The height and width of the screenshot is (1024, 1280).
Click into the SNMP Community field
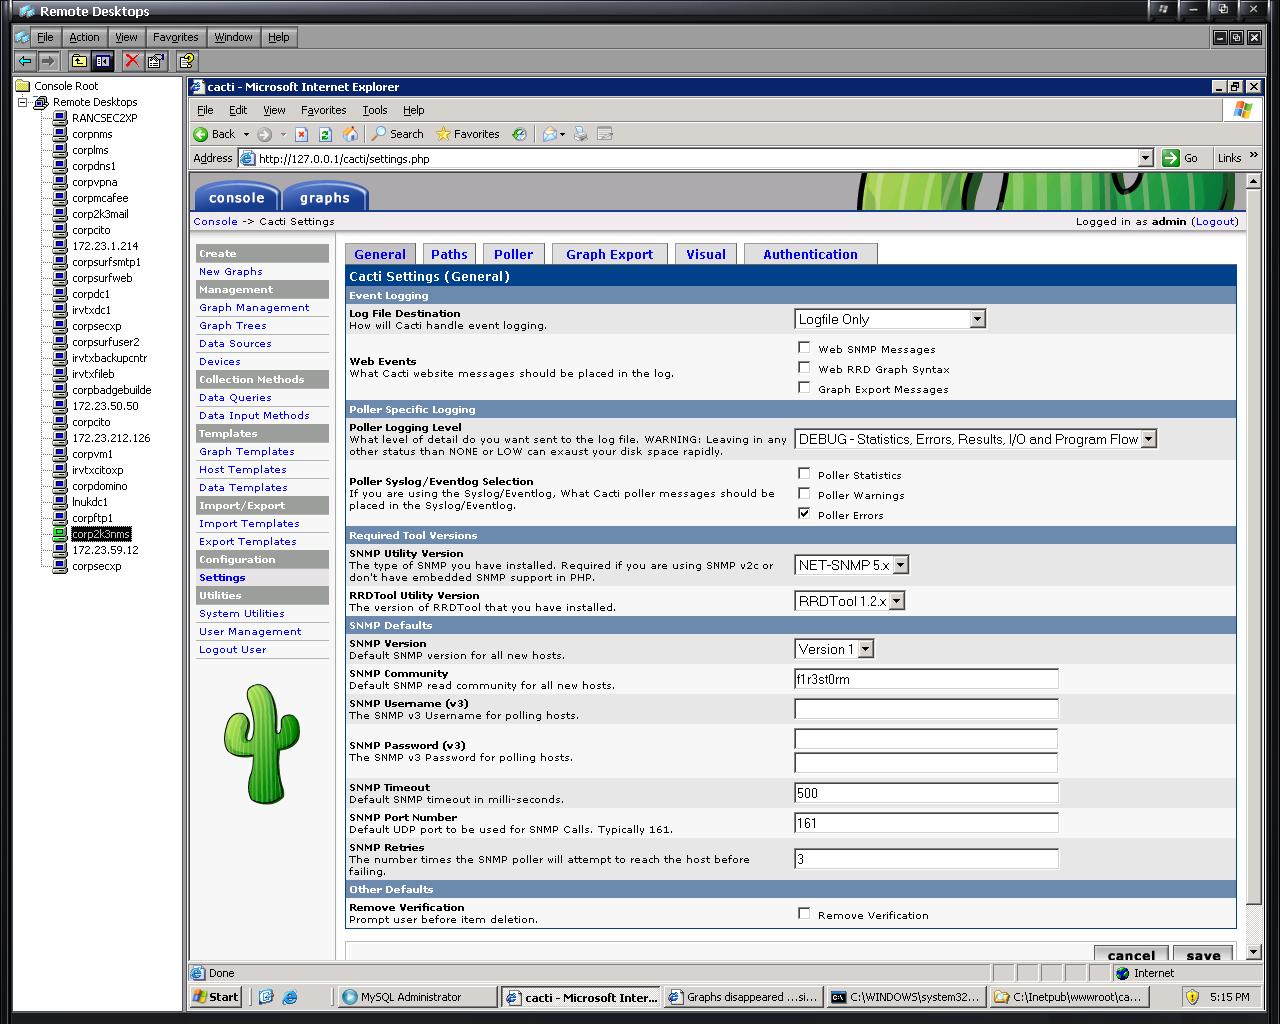click(926, 679)
